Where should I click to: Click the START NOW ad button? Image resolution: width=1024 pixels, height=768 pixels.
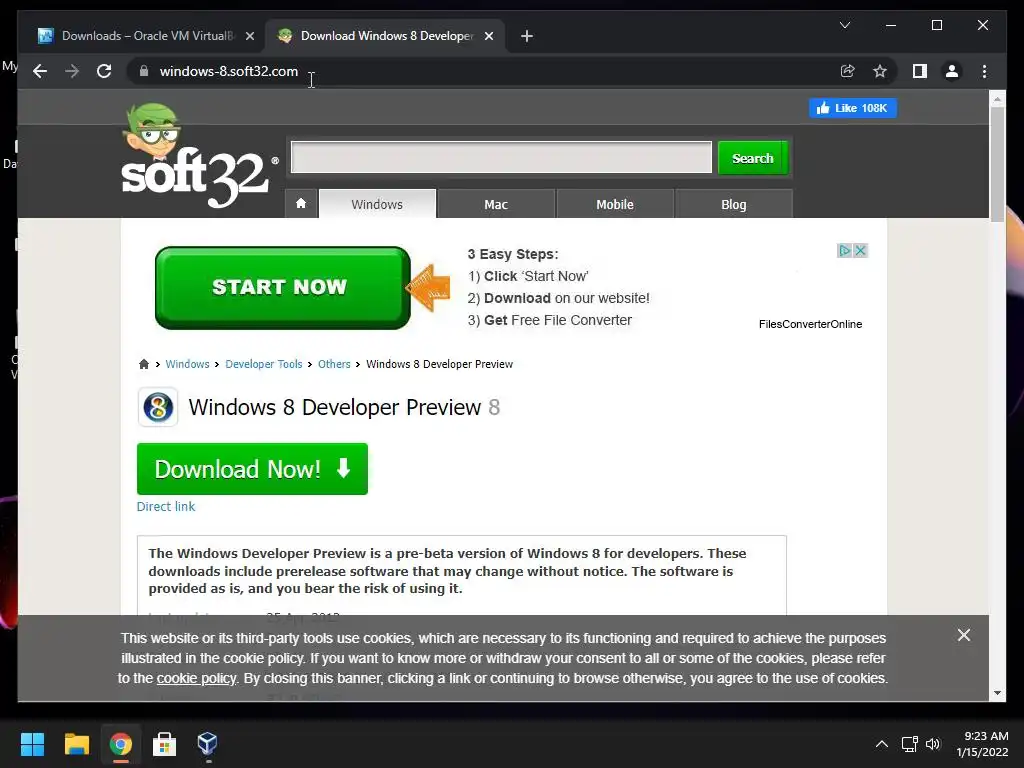(283, 287)
